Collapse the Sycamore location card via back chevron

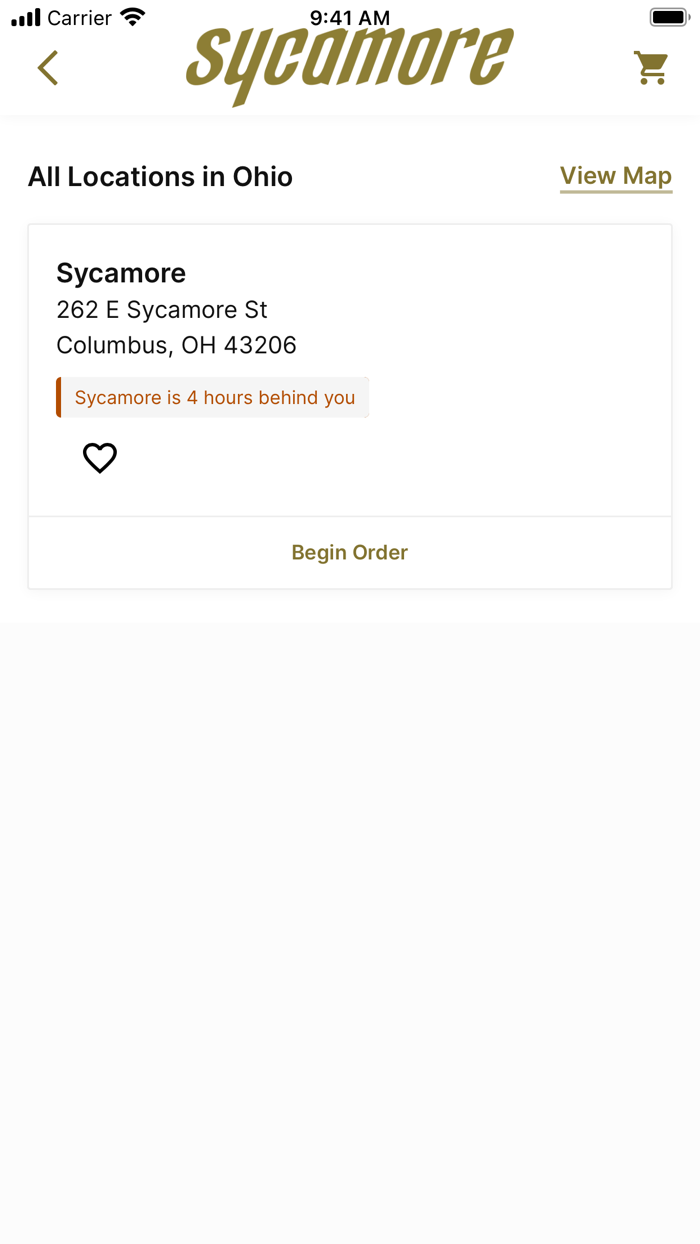47,68
